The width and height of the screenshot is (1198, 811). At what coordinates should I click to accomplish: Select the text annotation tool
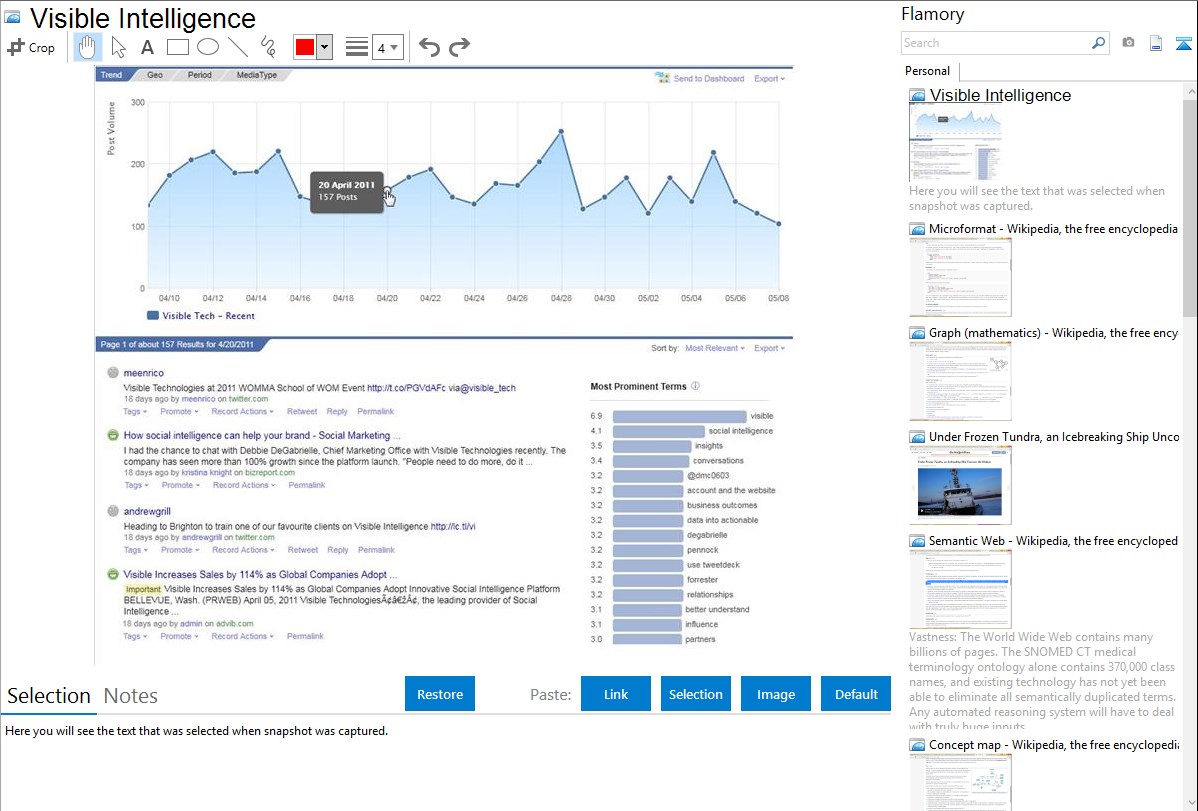pos(147,47)
